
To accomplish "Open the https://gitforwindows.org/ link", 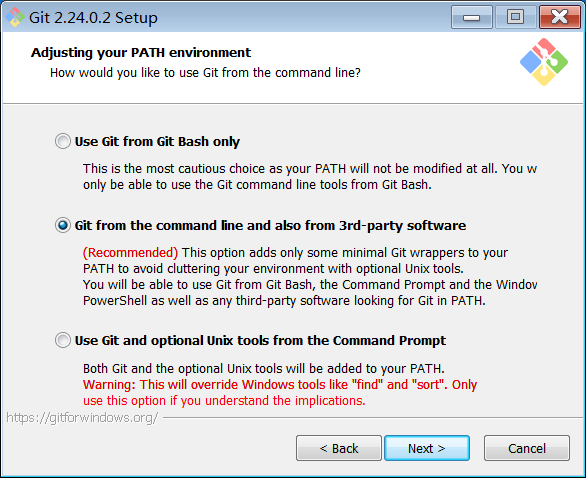I will (x=82, y=417).
